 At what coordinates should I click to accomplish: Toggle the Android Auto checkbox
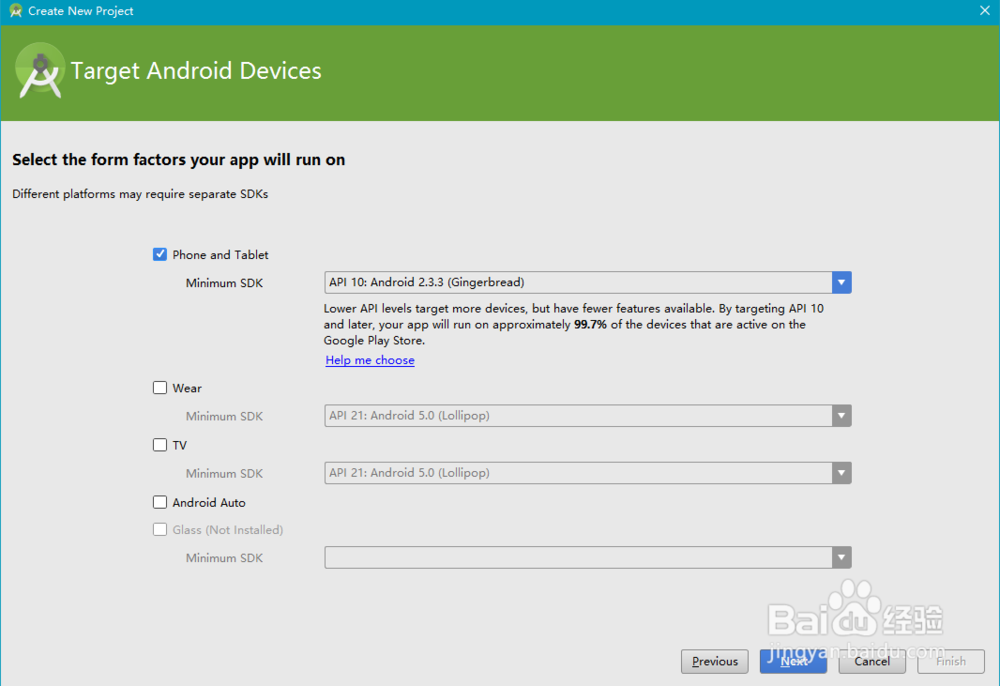(160, 503)
